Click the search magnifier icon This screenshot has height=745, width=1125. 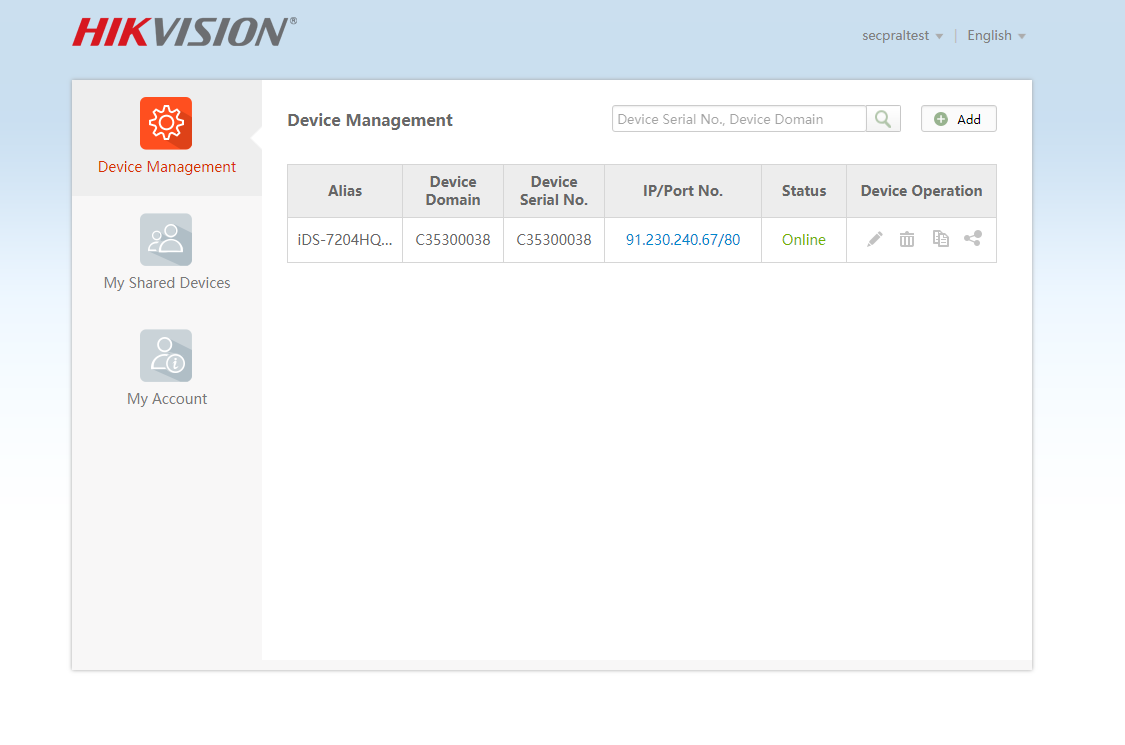click(883, 118)
